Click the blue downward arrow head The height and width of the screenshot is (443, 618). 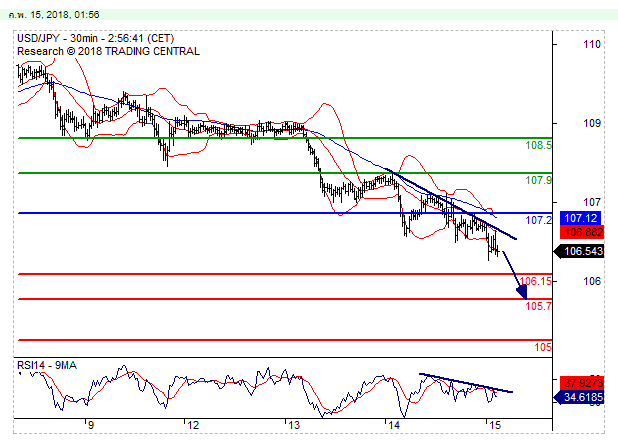click(522, 293)
